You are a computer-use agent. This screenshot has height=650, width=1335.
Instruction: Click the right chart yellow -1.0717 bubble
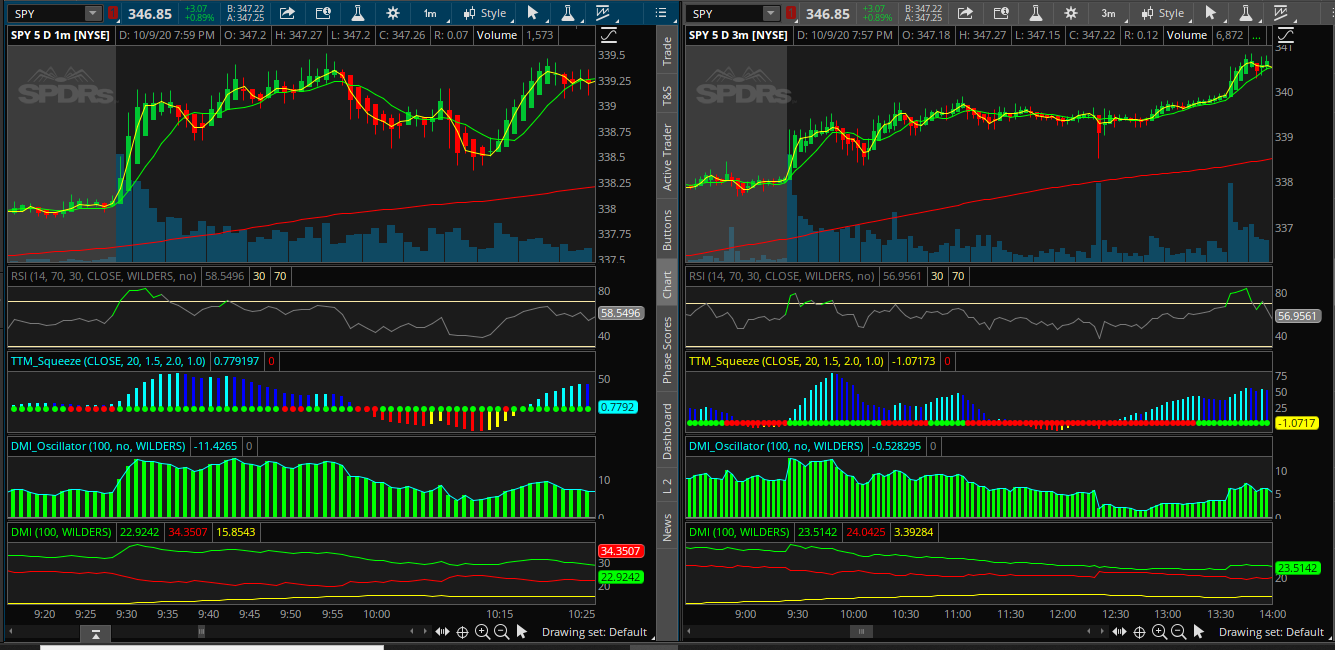[x=1297, y=423]
